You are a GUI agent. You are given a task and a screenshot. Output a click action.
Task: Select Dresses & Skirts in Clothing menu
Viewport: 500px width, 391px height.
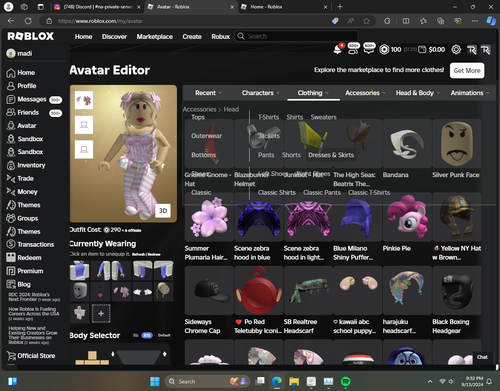coord(331,155)
